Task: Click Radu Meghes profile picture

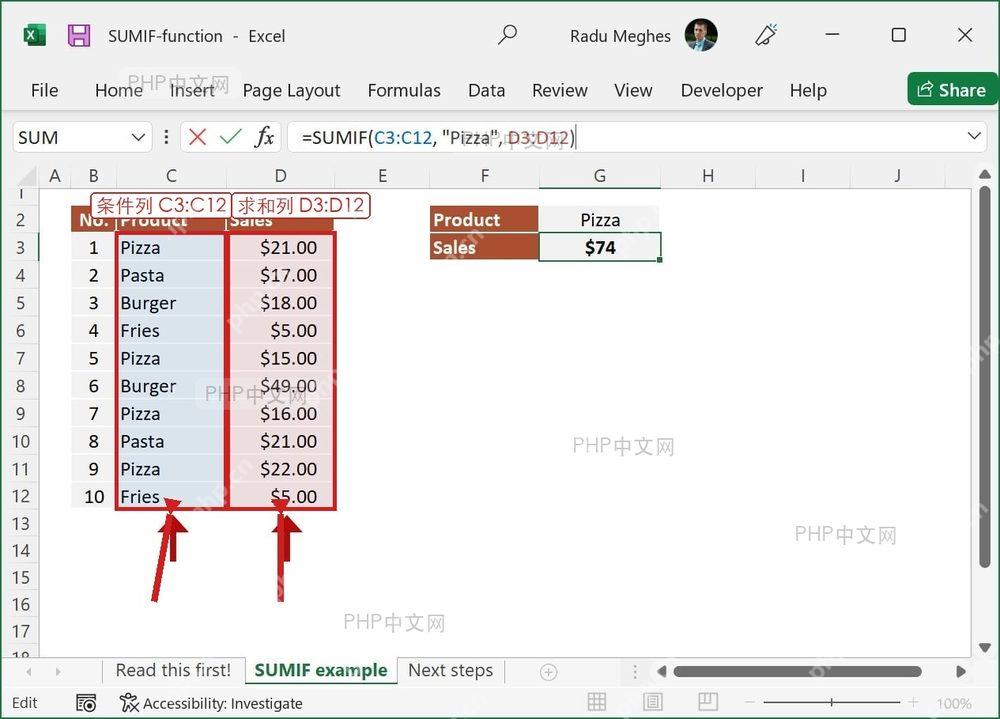Action: click(701, 35)
